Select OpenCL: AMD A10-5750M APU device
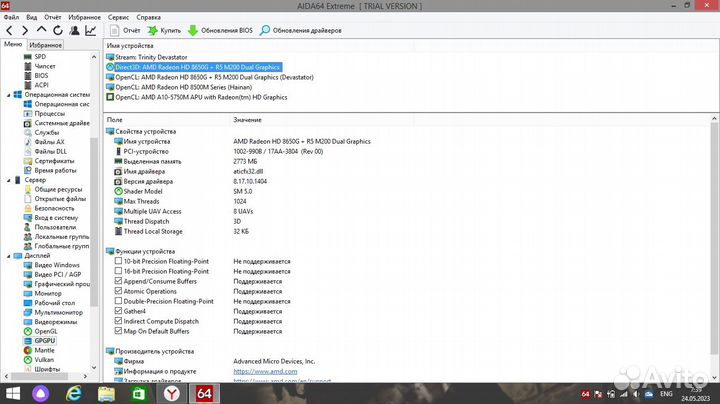The width and height of the screenshot is (720, 404). 201,97
